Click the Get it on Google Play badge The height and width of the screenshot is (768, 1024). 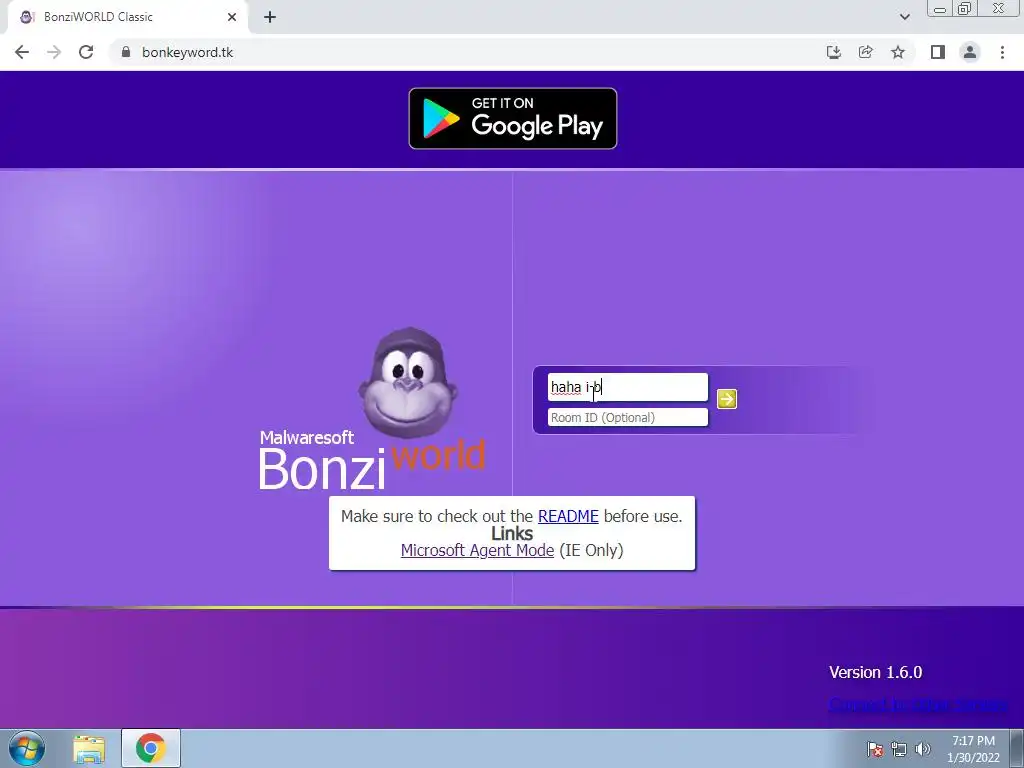click(x=513, y=118)
